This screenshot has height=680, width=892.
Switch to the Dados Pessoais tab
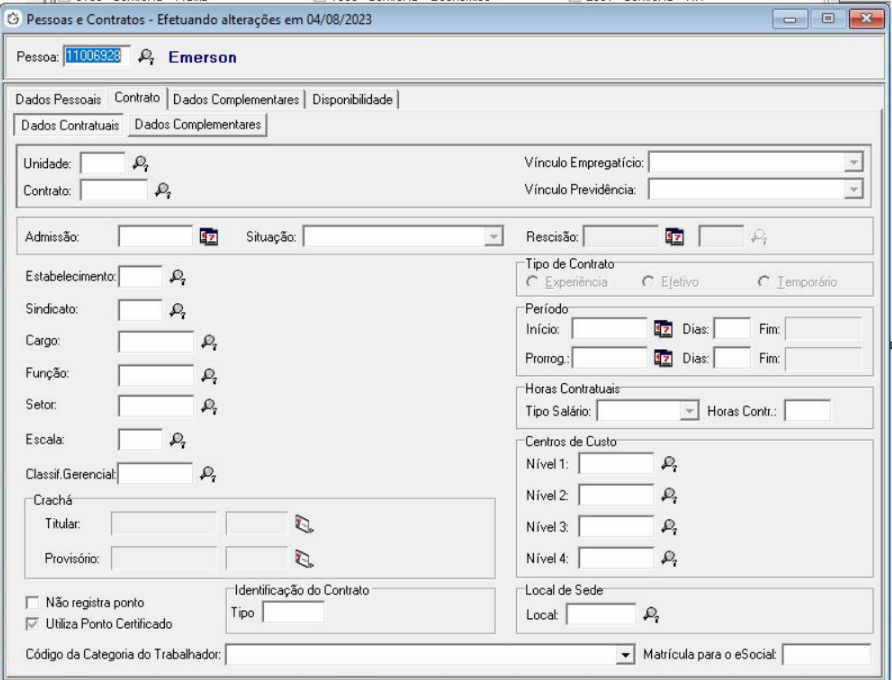[56, 99]
